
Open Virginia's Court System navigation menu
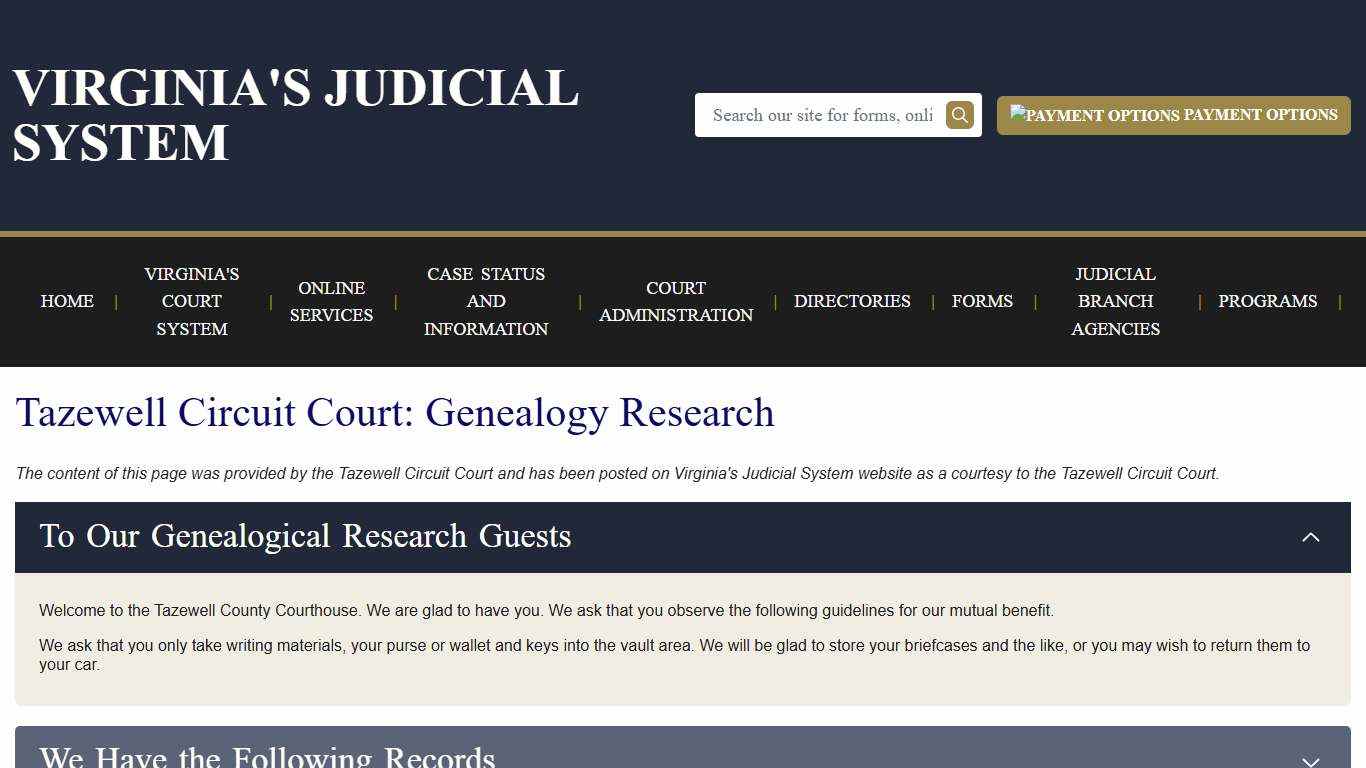191,301
